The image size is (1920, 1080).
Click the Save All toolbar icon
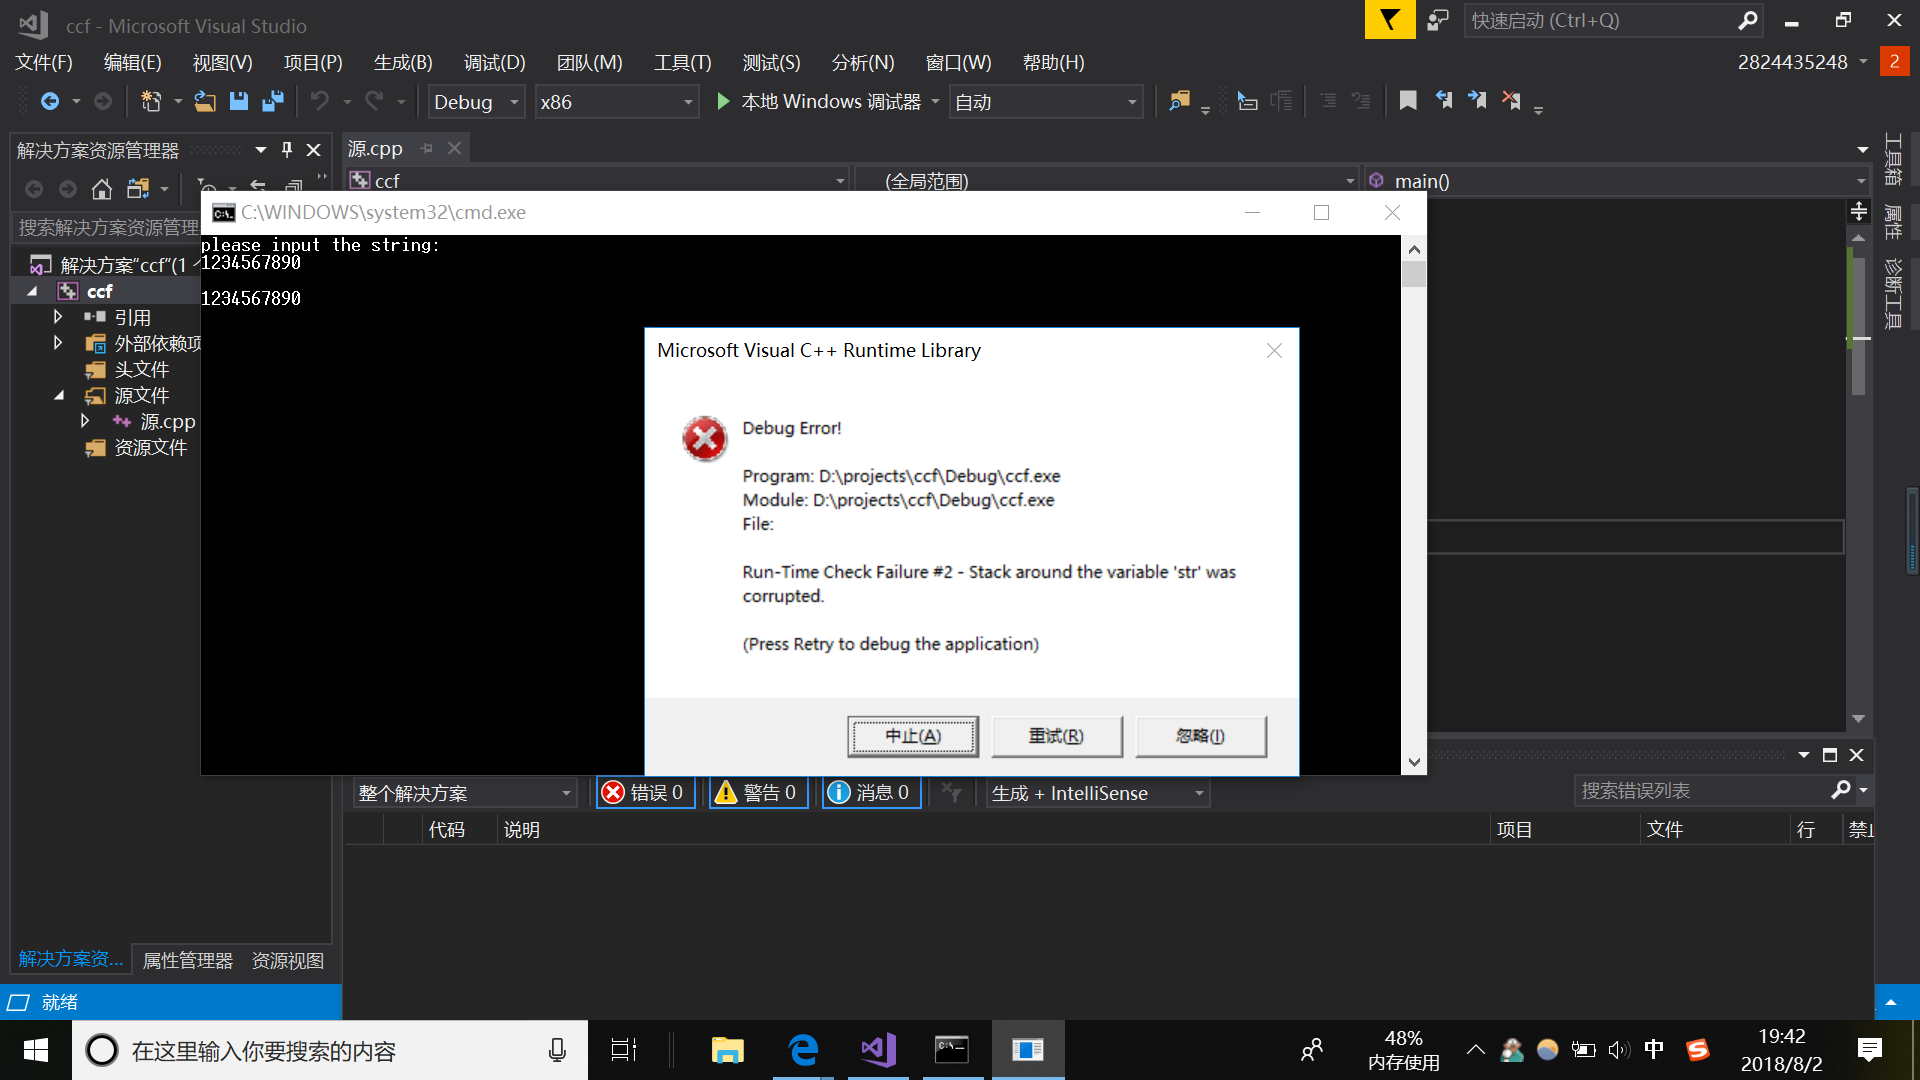pos(272,101)
